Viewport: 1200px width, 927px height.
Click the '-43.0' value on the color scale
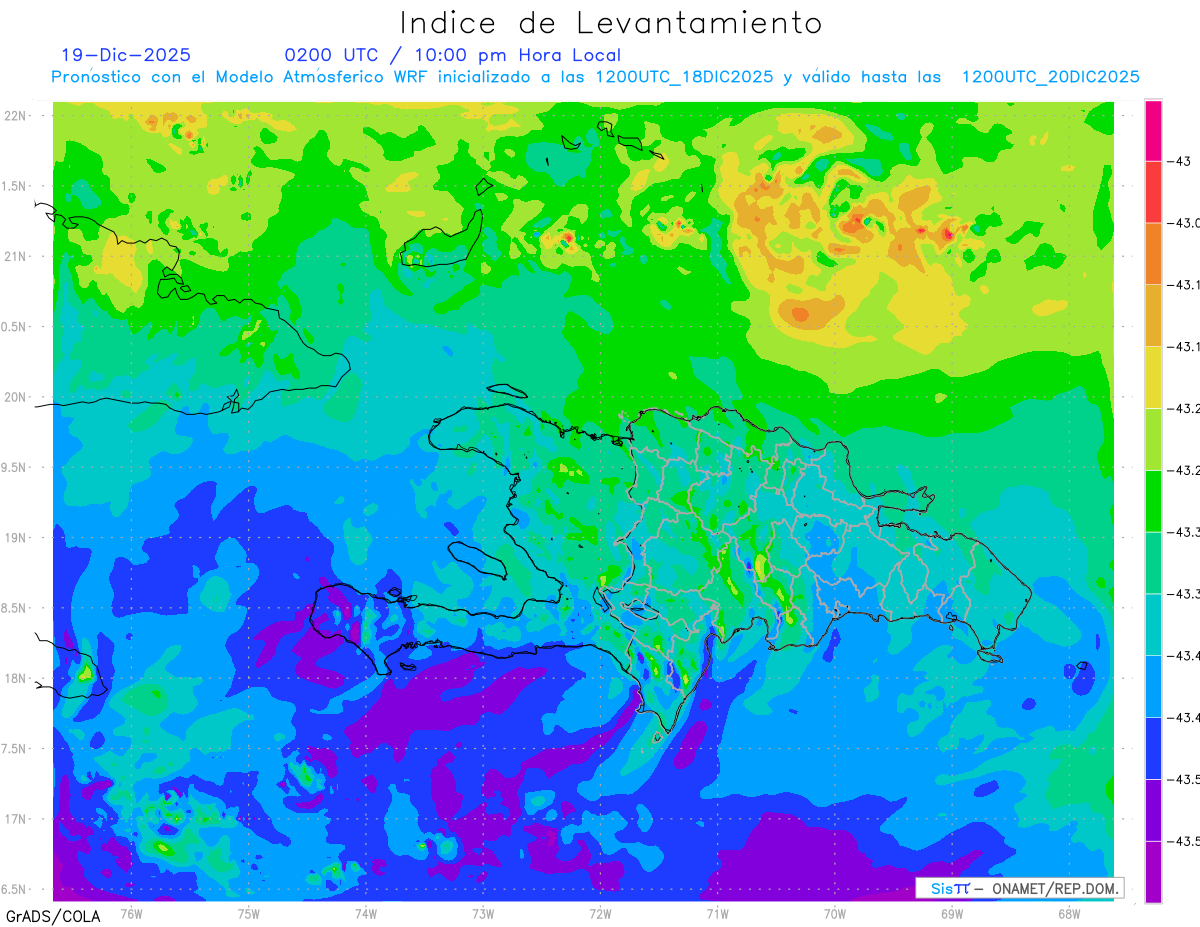[1183, 223]
